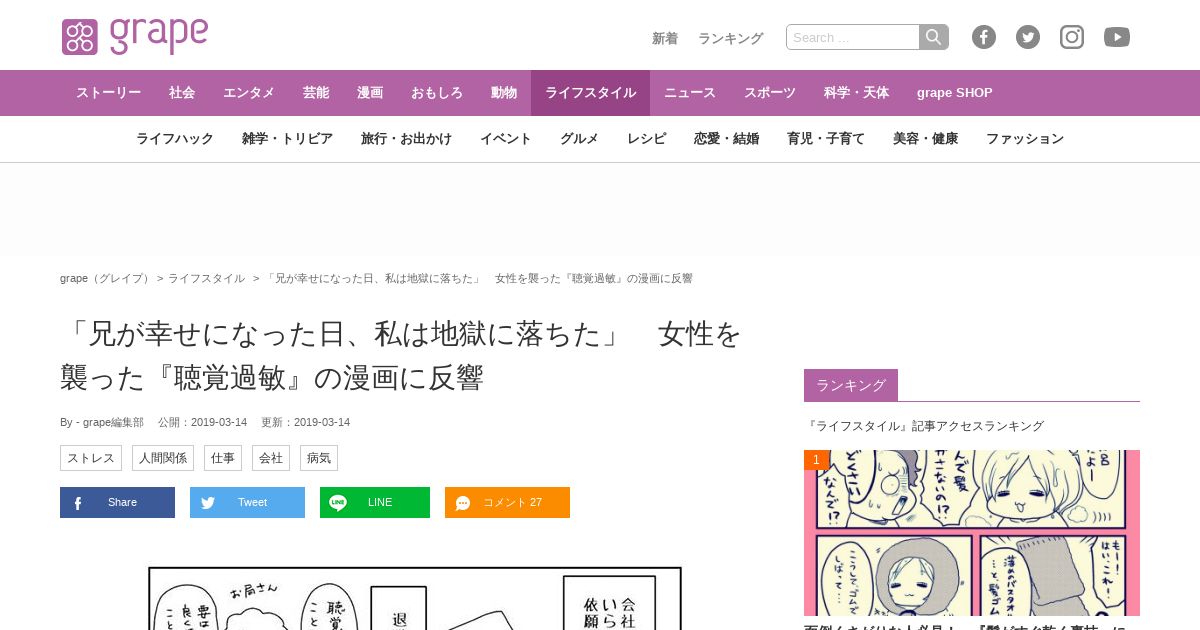1200x630 pixels.
Task: Open the grape site logo
Action: coord(135,37)
